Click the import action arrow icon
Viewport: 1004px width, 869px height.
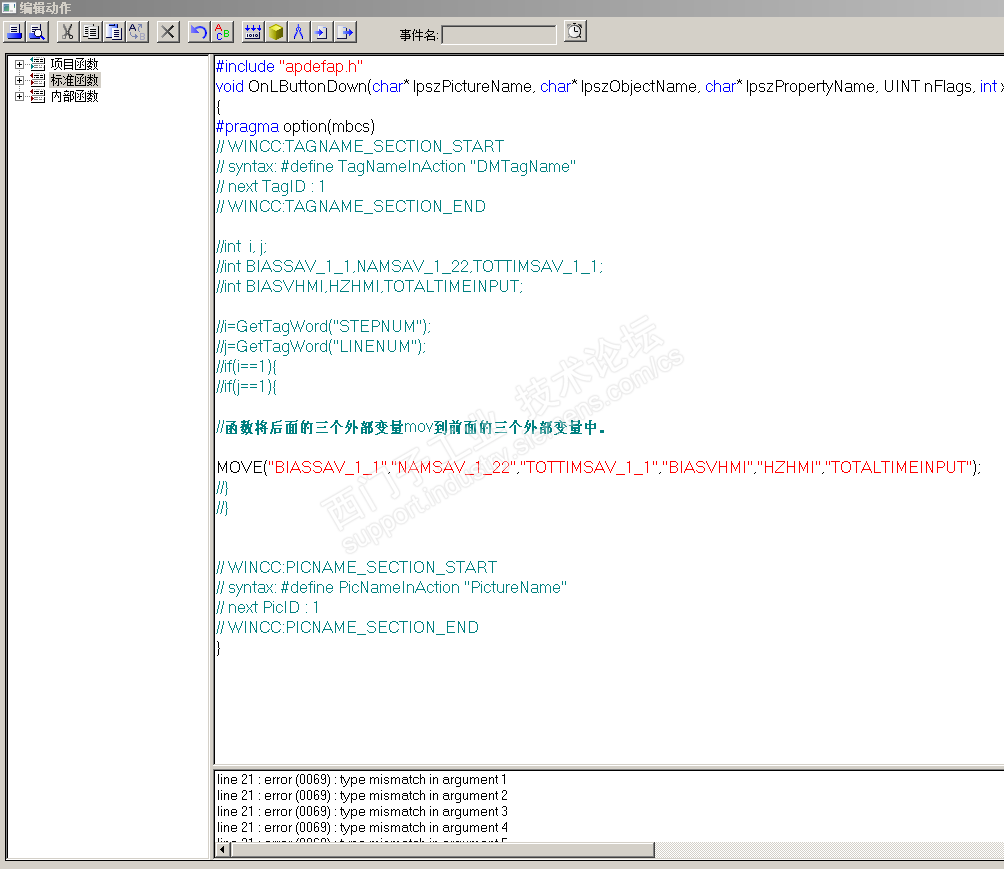pos(322,32)
